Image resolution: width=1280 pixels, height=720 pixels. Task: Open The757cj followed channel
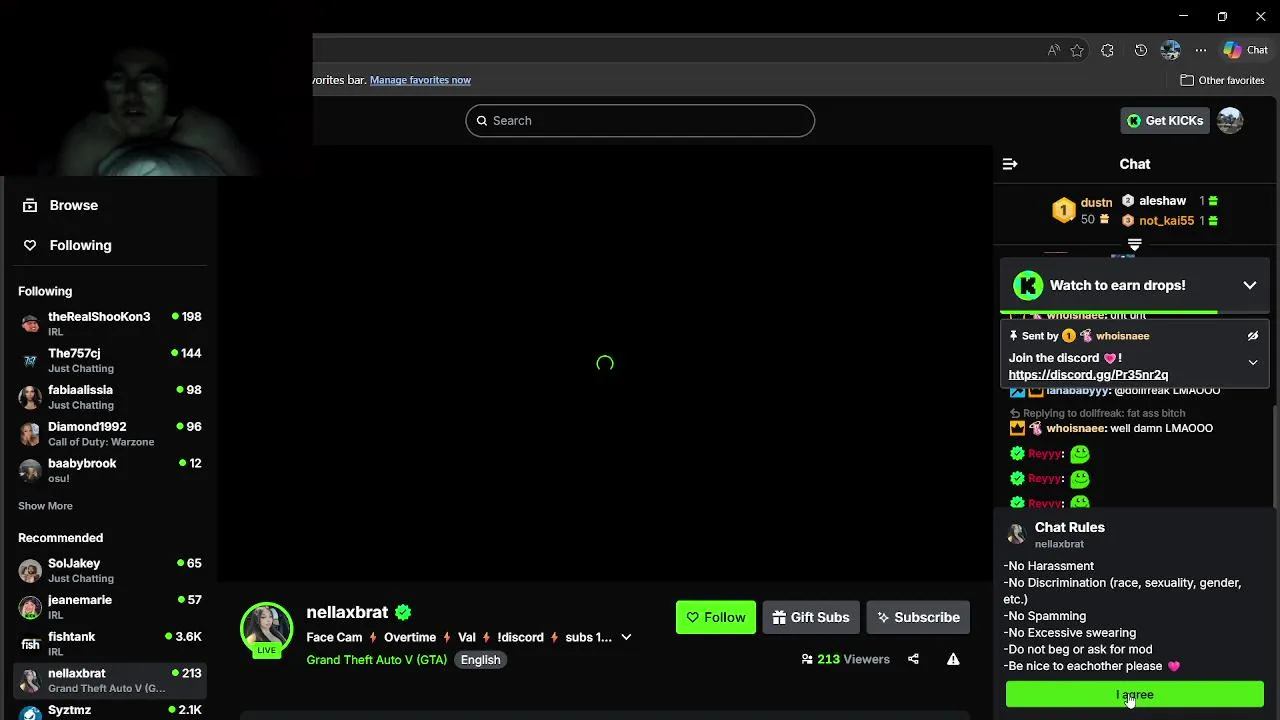(110, 360)
